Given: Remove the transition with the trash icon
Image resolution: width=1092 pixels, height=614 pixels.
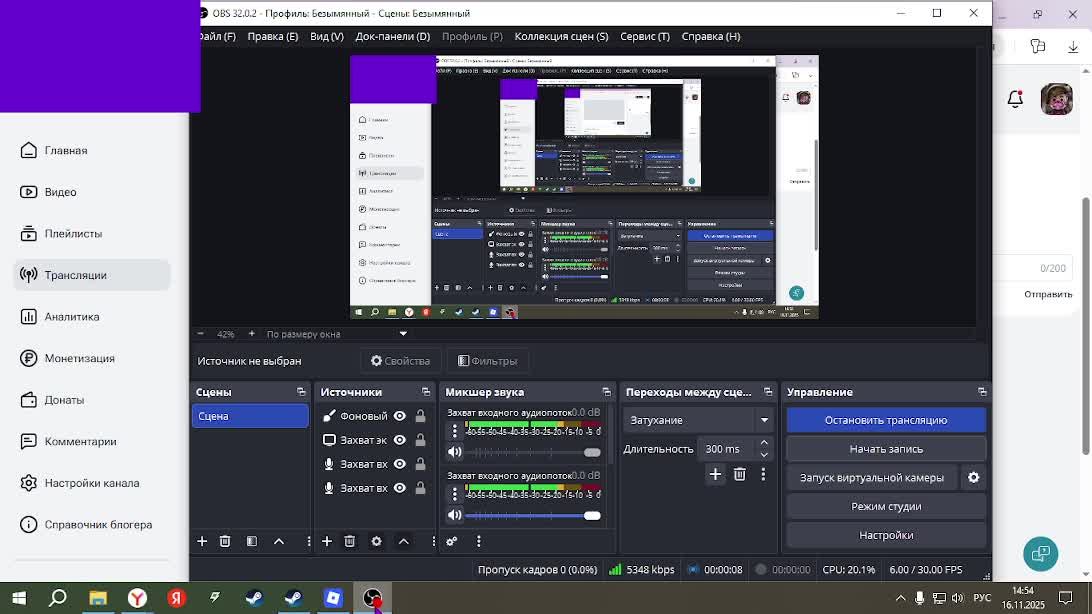Looking at the screenshot, I should tap(740, 475).
